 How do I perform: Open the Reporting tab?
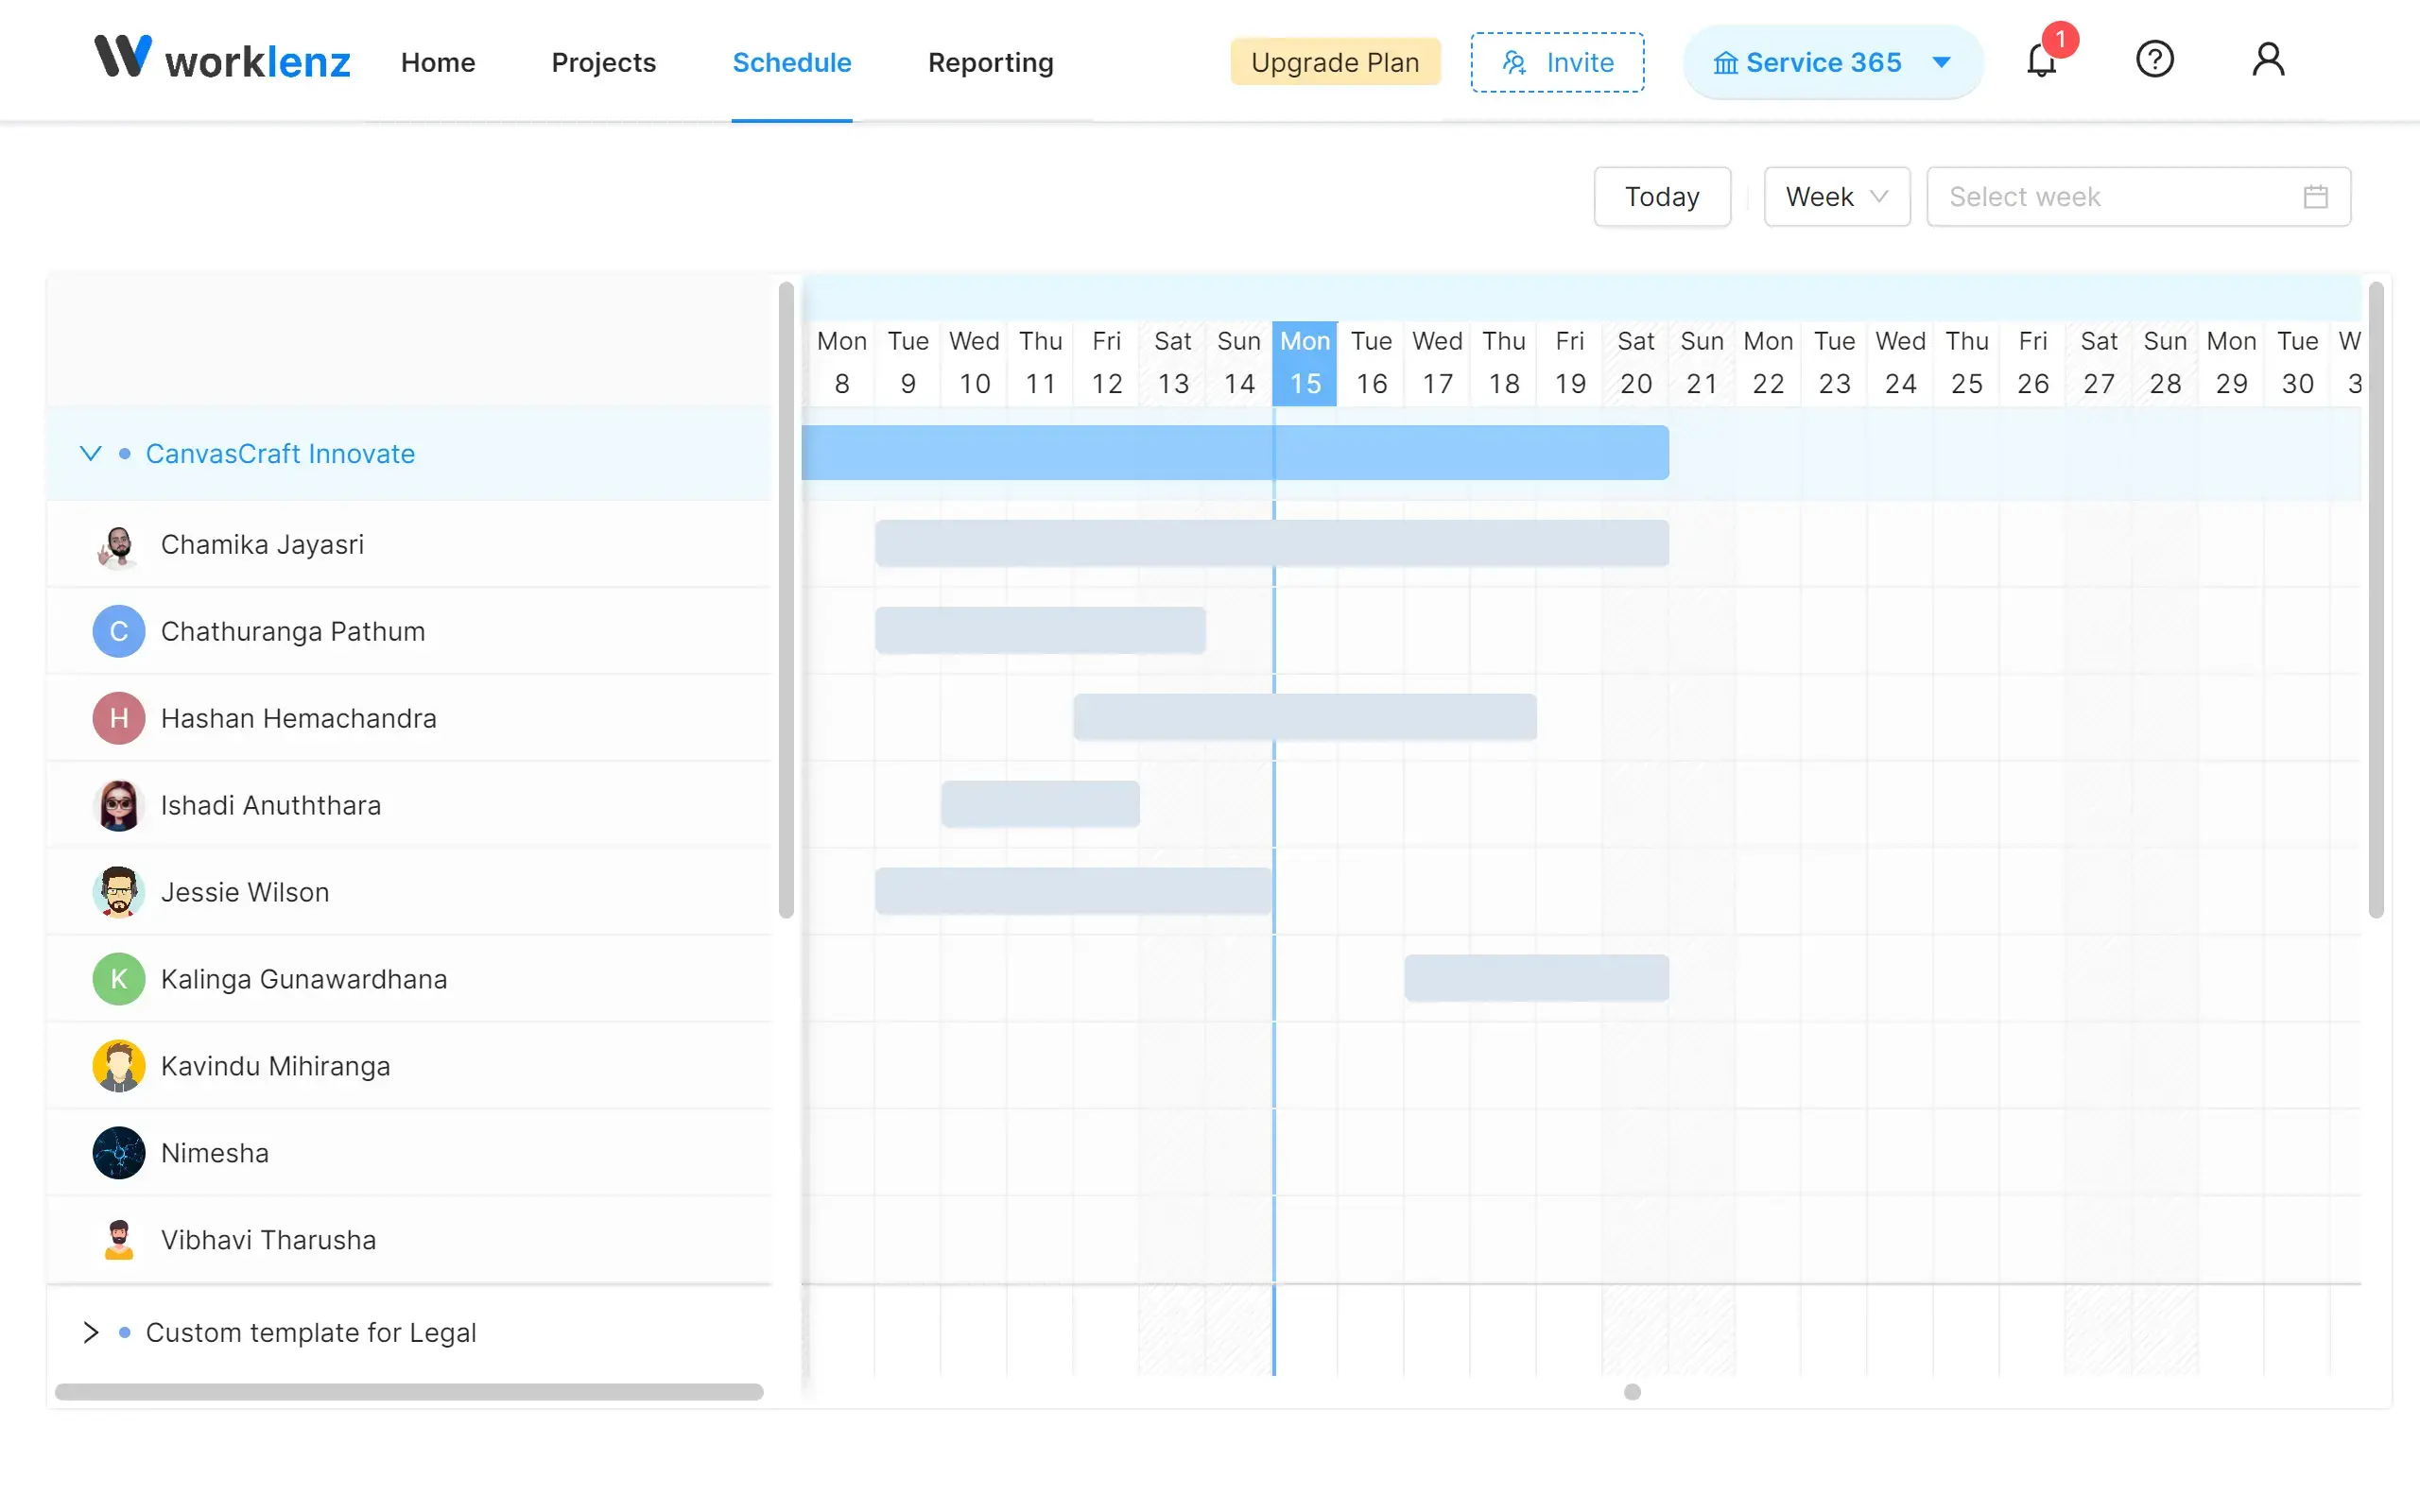[990, 62]
